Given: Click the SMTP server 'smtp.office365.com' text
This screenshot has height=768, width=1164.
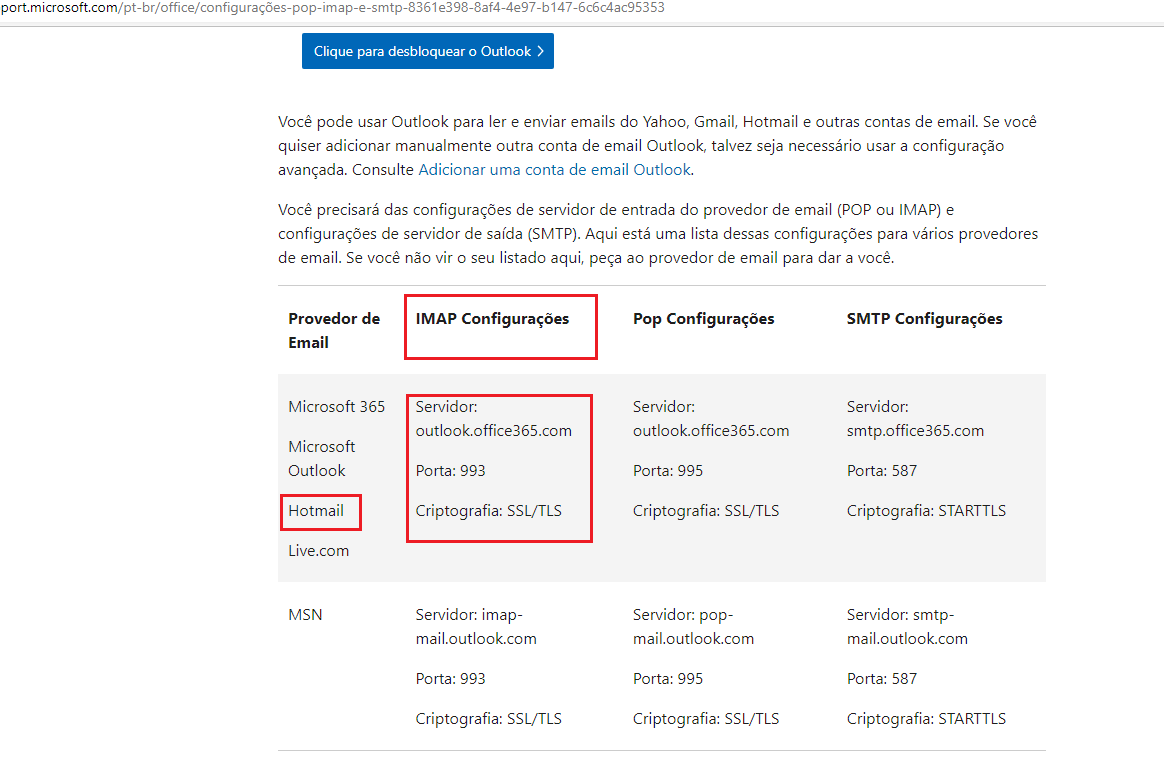Looking at the screenshot, I should (915, 431).
